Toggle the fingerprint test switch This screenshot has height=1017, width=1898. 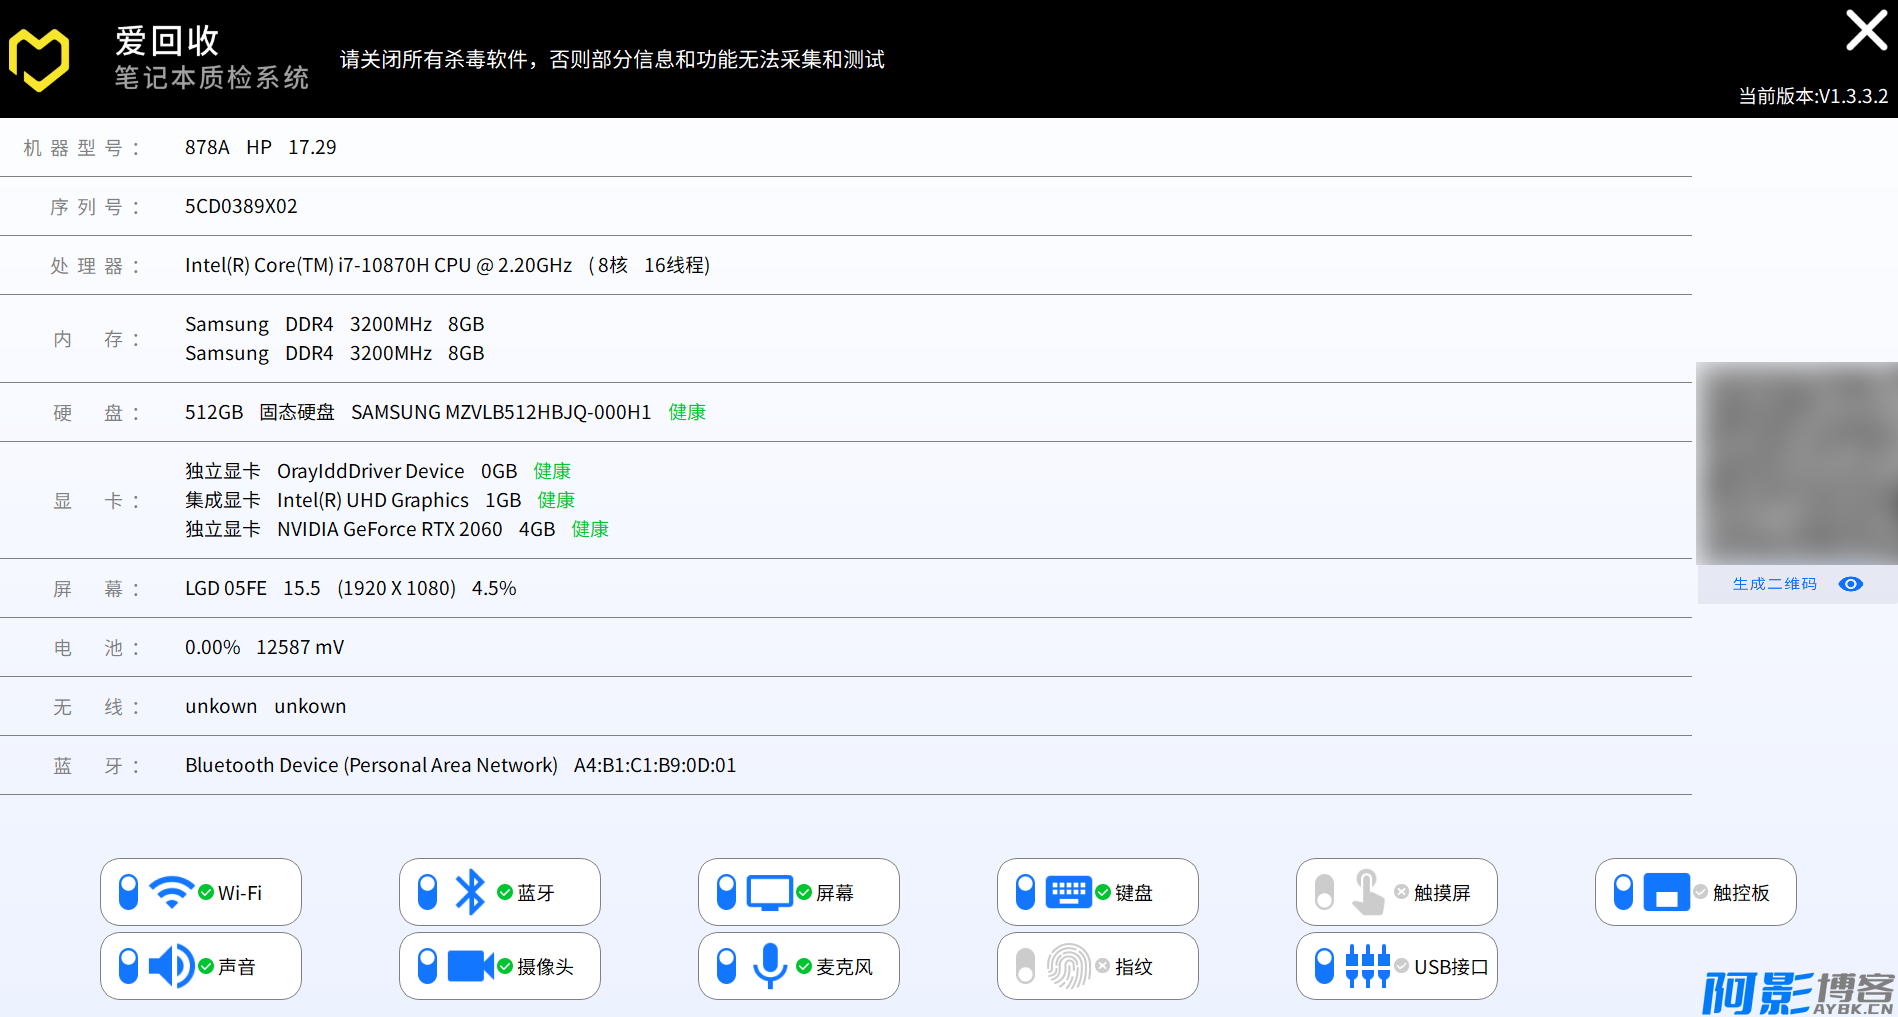[x=1025, y=966]
